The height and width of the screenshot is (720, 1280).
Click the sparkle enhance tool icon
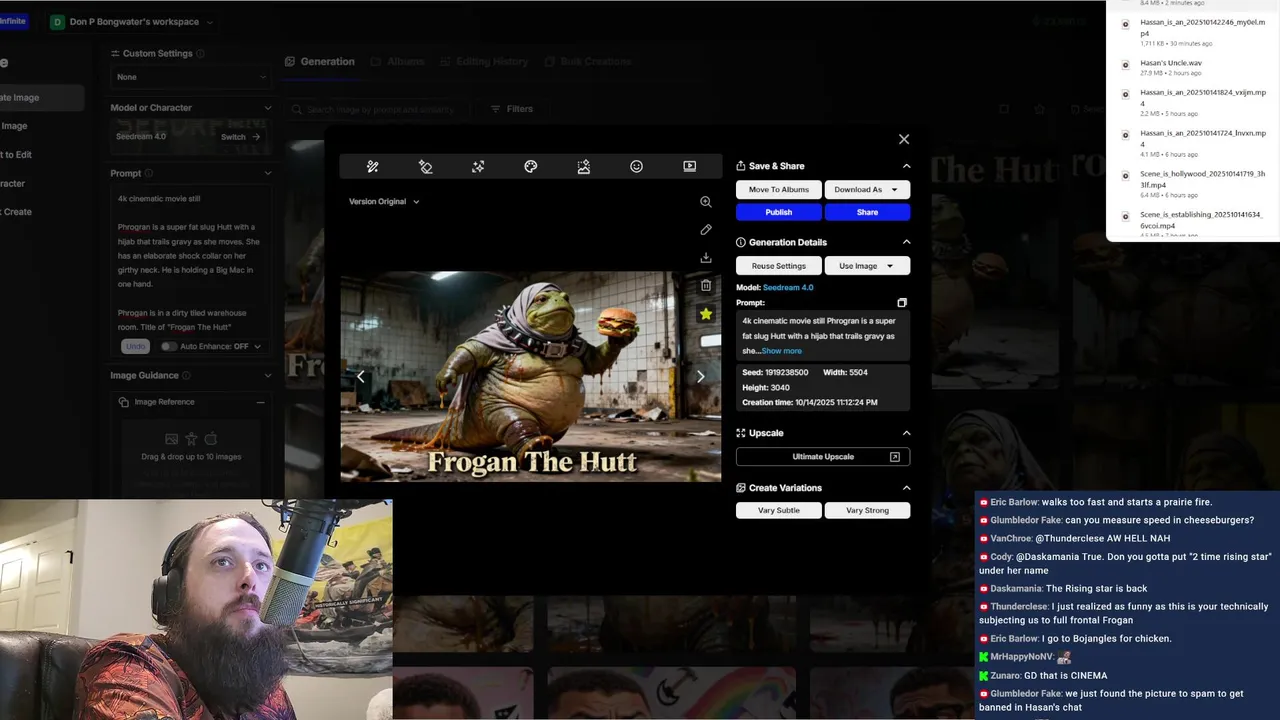478,167
